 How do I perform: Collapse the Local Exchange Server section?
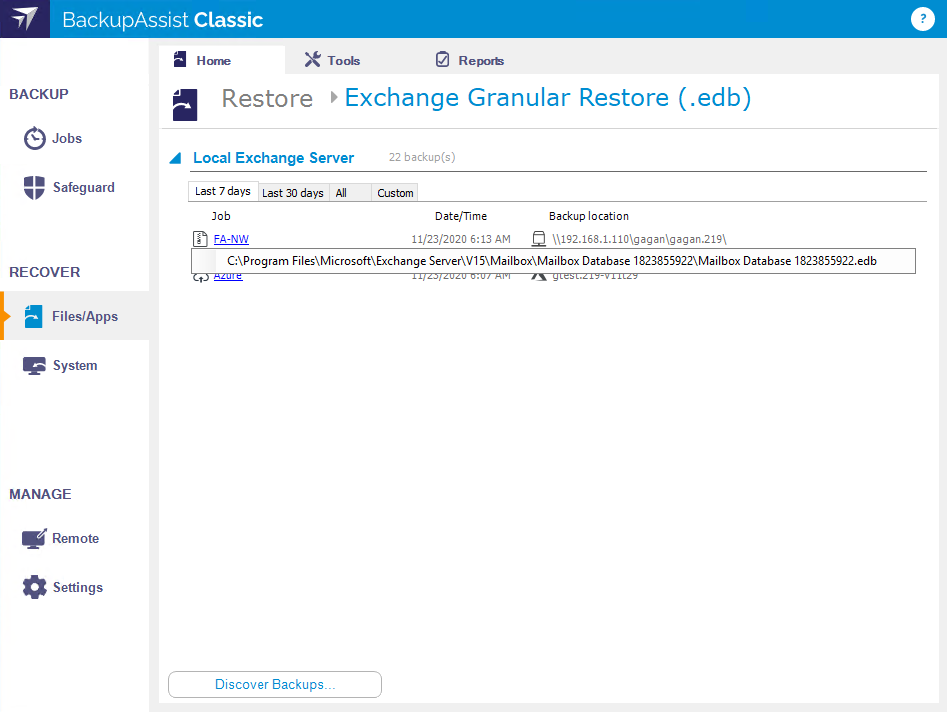(x=175, y=158)
